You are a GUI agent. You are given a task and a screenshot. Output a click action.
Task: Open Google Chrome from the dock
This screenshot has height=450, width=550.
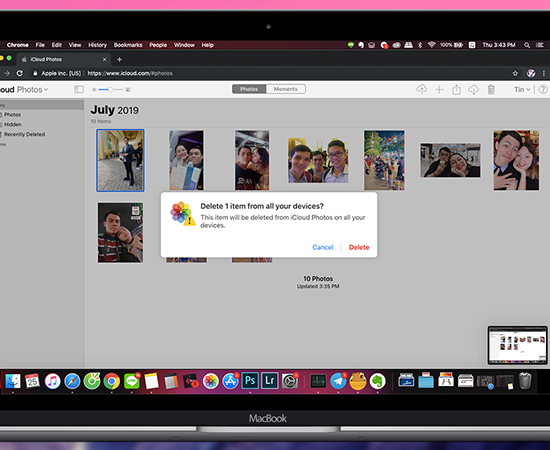pos(112,381)
